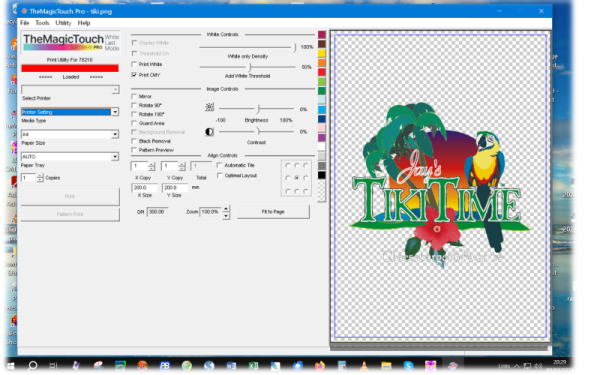Image resolution: width=592 pixels, height=375 pixels.
Task: Click the contrast half-circle icon
Action: [x=209, y=132]
